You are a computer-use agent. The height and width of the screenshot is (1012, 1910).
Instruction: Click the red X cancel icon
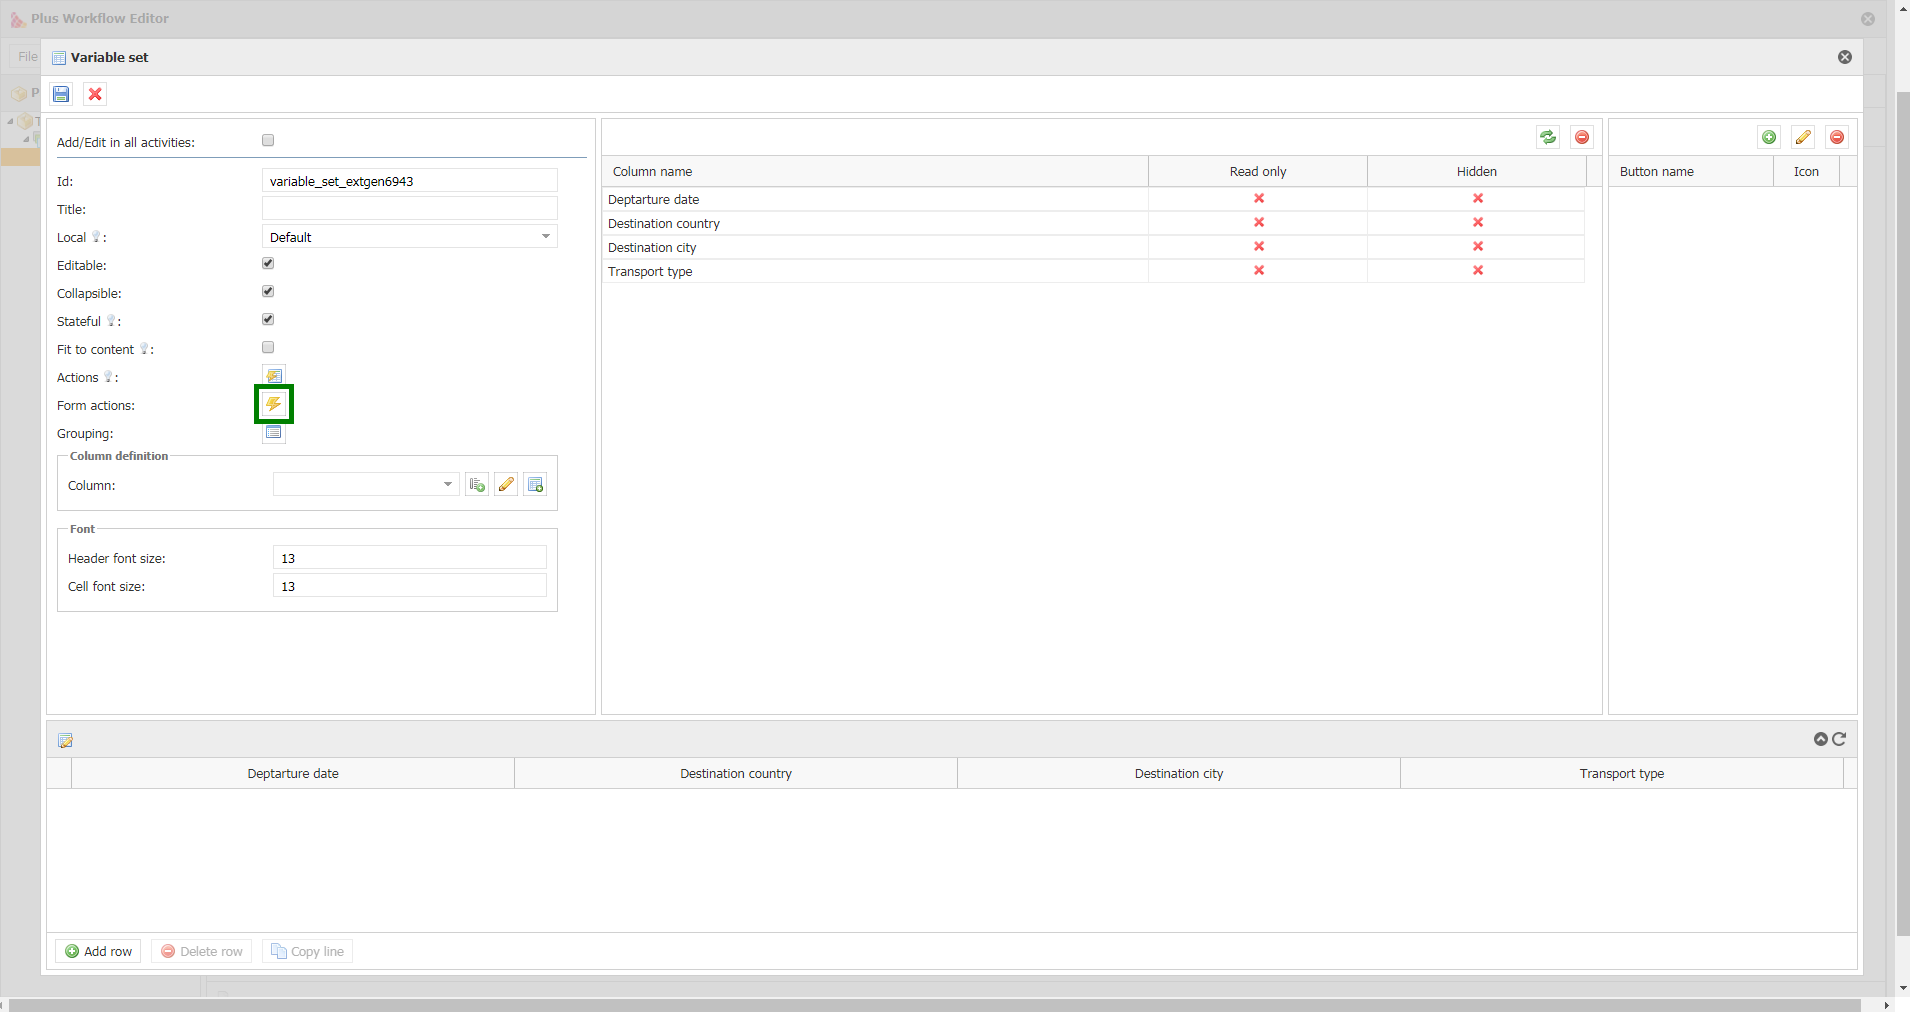pos(95,94)
